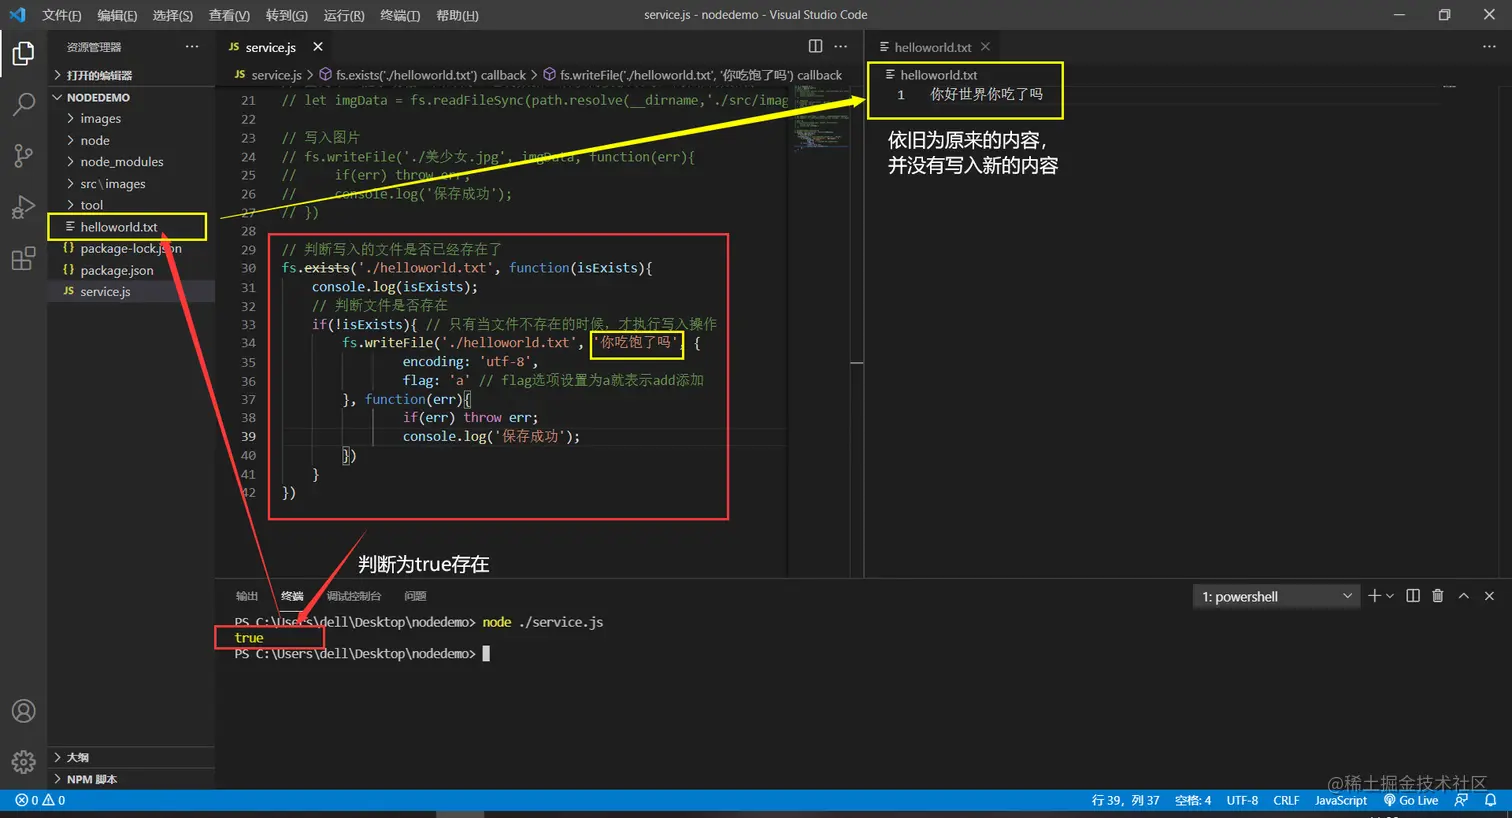Open the Run and Debug view

point(23,207)
